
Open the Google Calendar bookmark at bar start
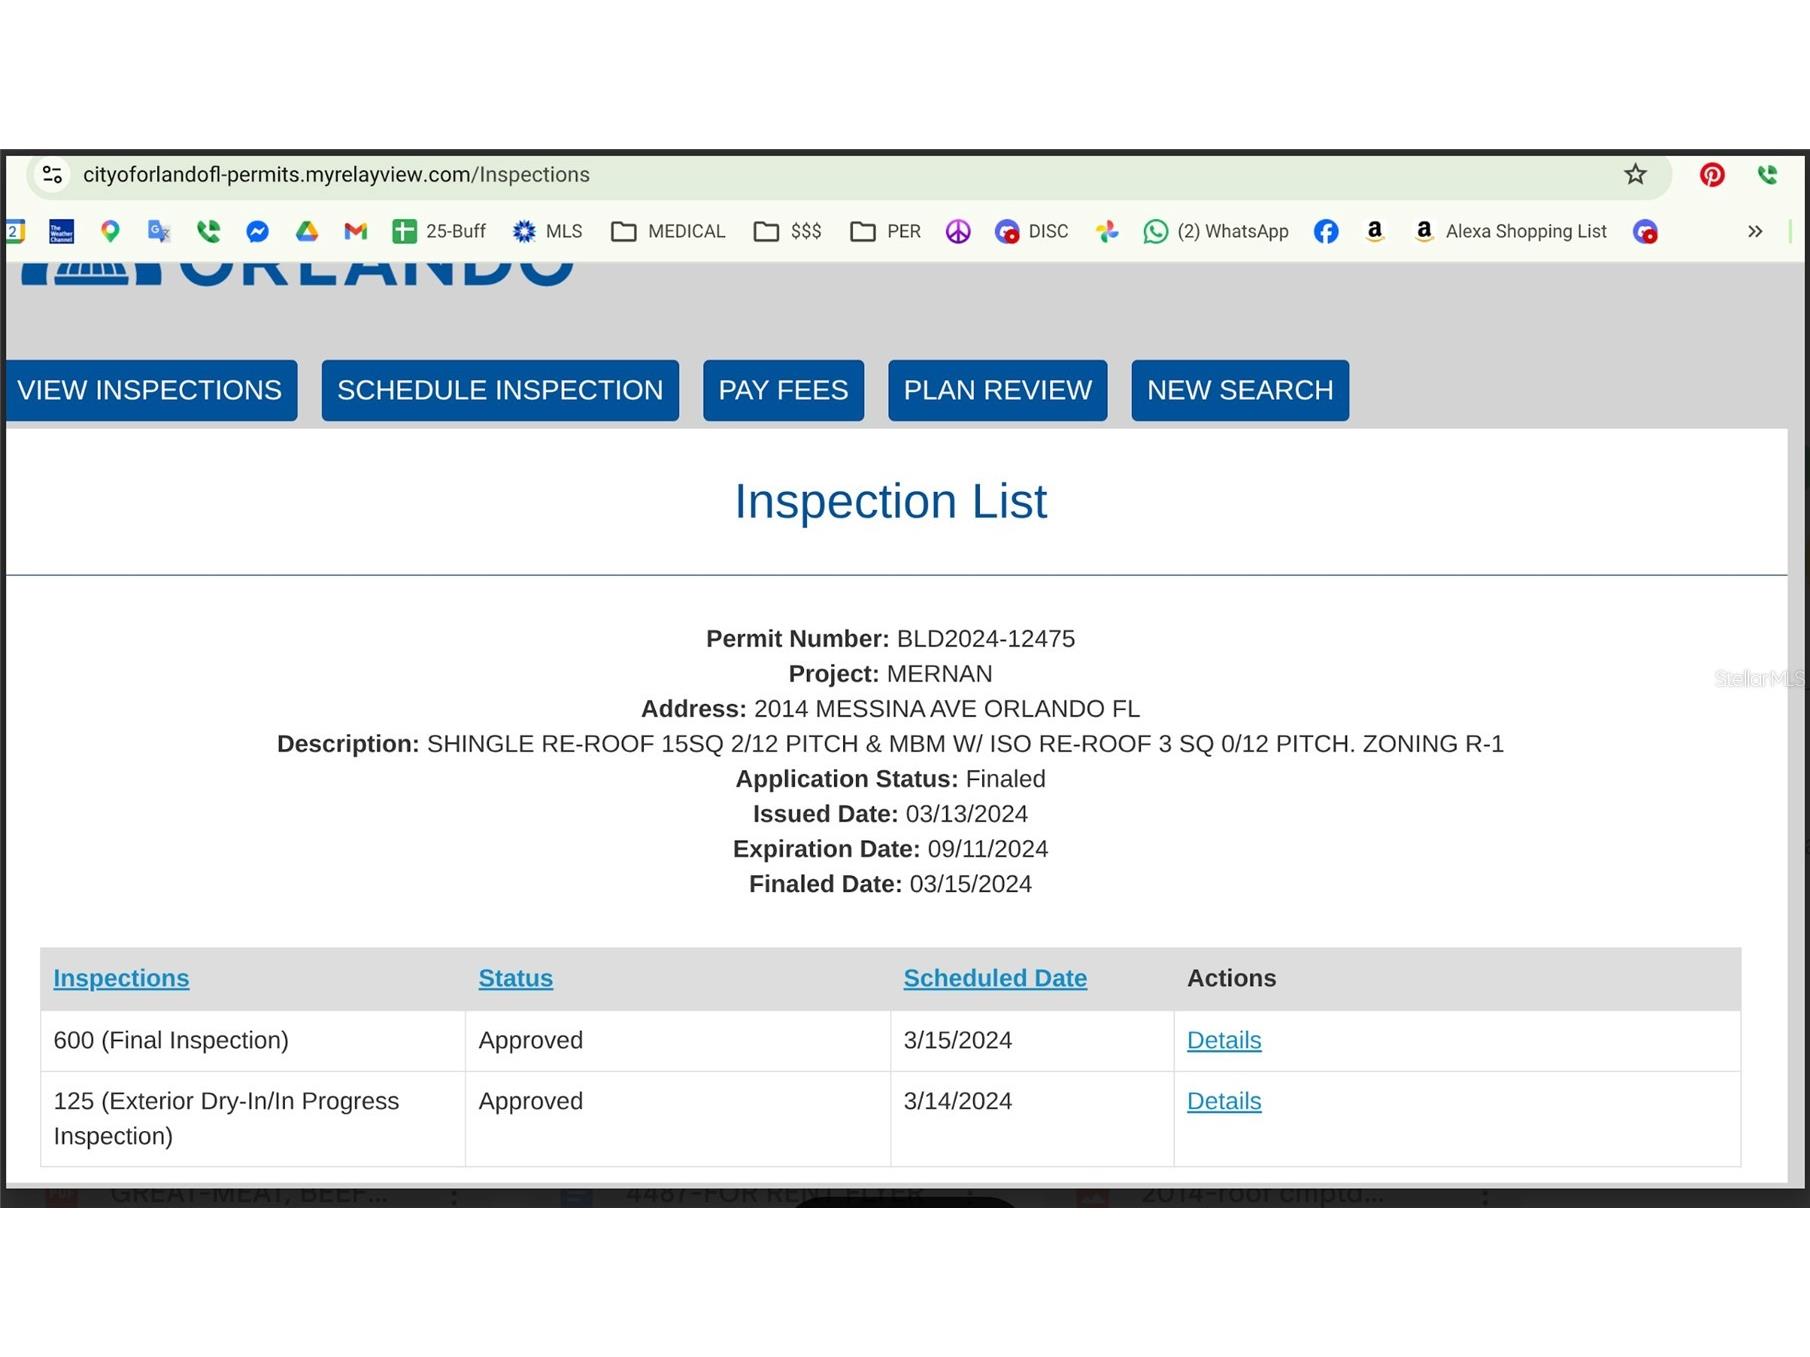coord(15,232)
